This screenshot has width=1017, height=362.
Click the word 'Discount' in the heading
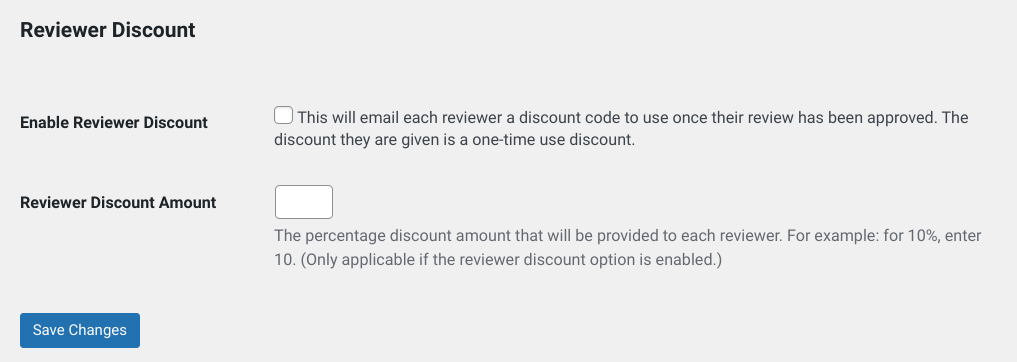click(x=154, y=30)
